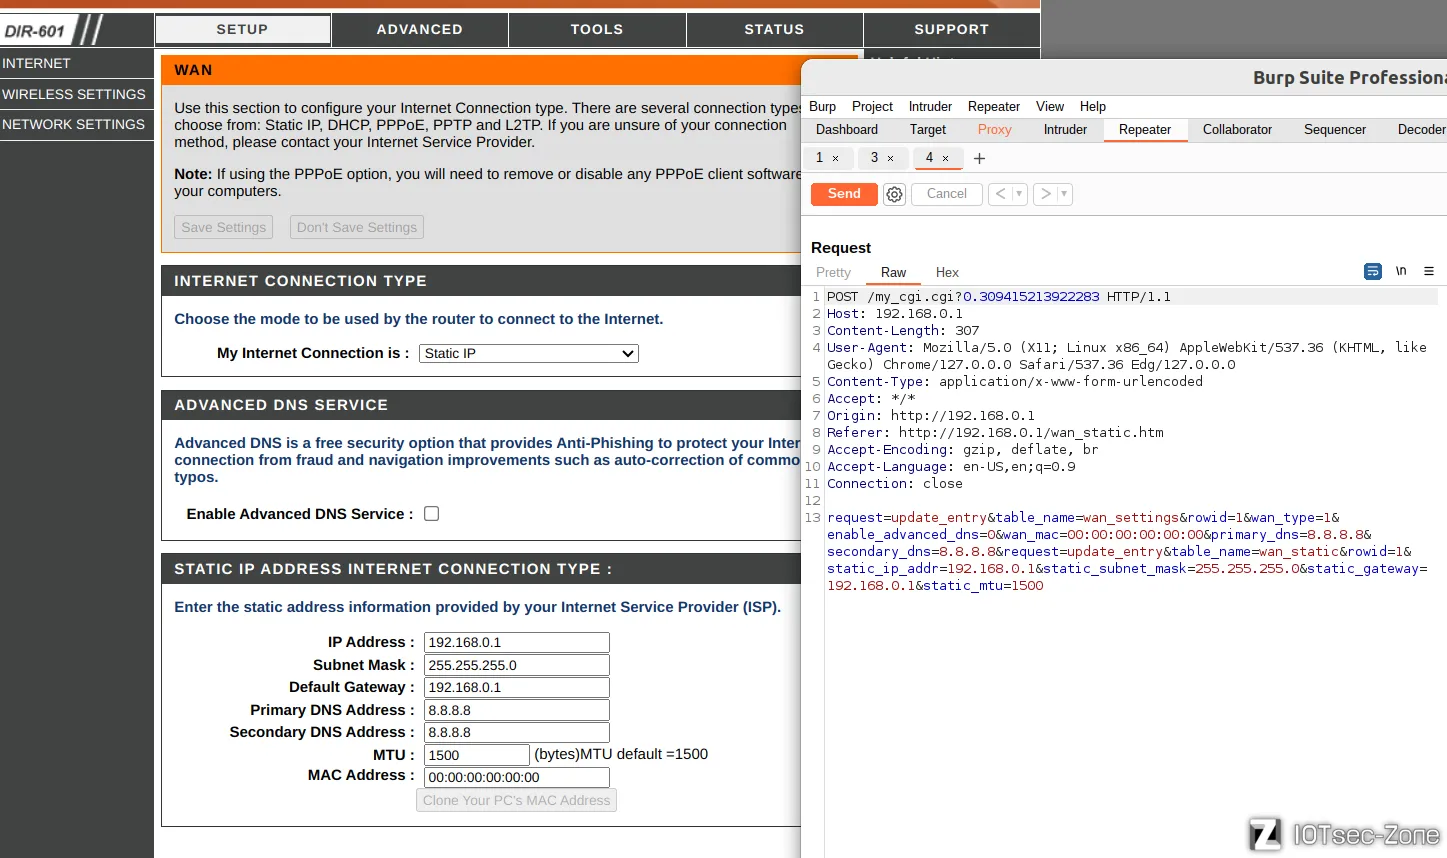
Task: Toggle word wrap icon in Request panel
Action: point(1373,271)
